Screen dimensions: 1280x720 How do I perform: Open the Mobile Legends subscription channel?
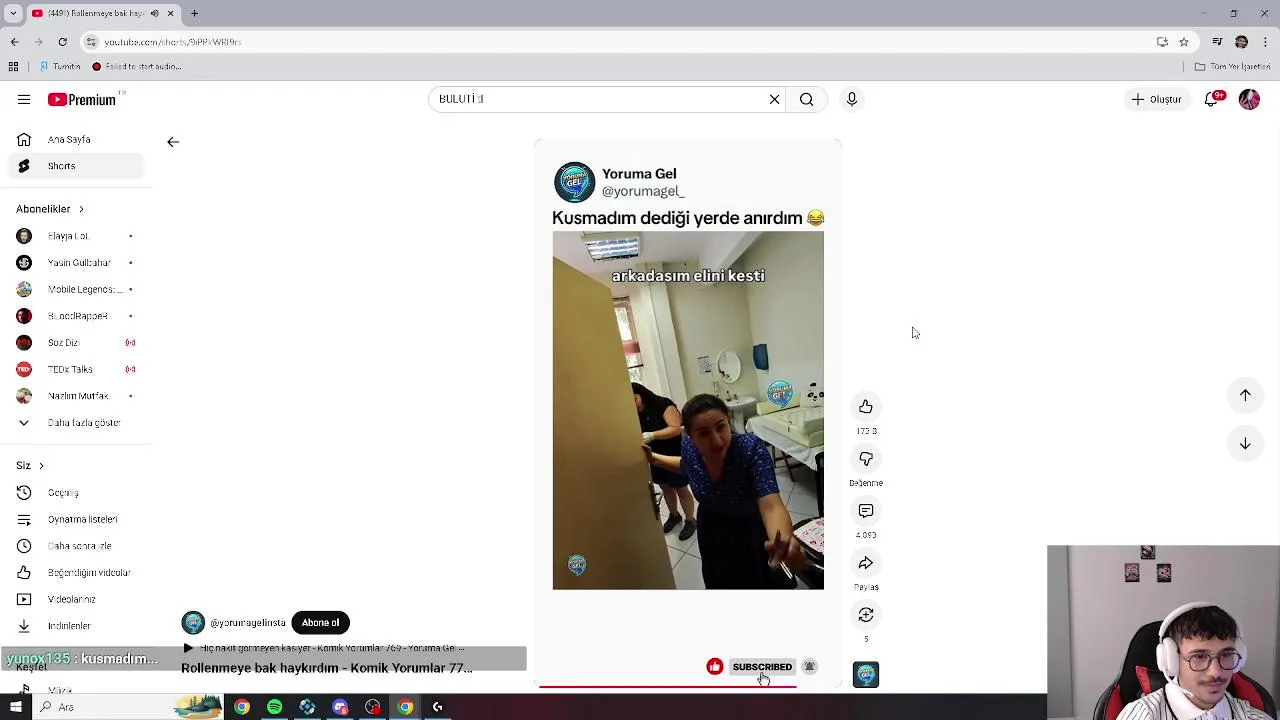[76, 289]
